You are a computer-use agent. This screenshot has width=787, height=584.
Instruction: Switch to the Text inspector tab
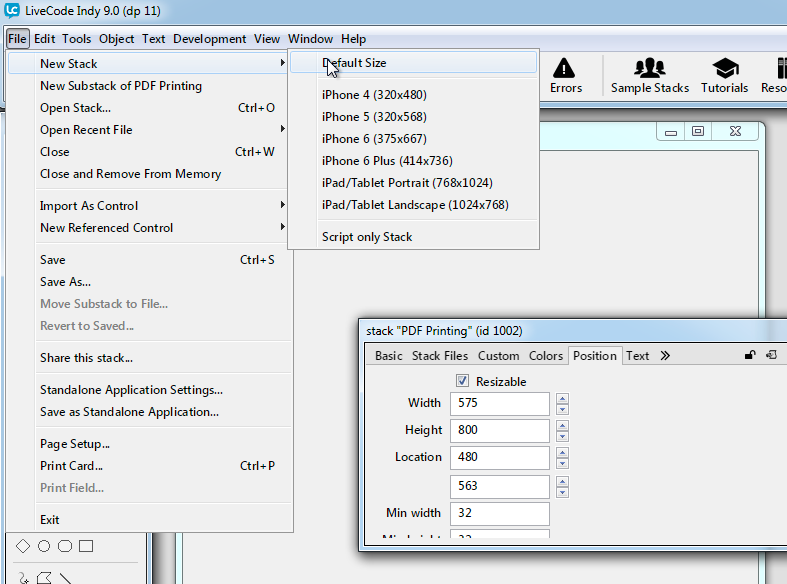[x=637, y=356]
